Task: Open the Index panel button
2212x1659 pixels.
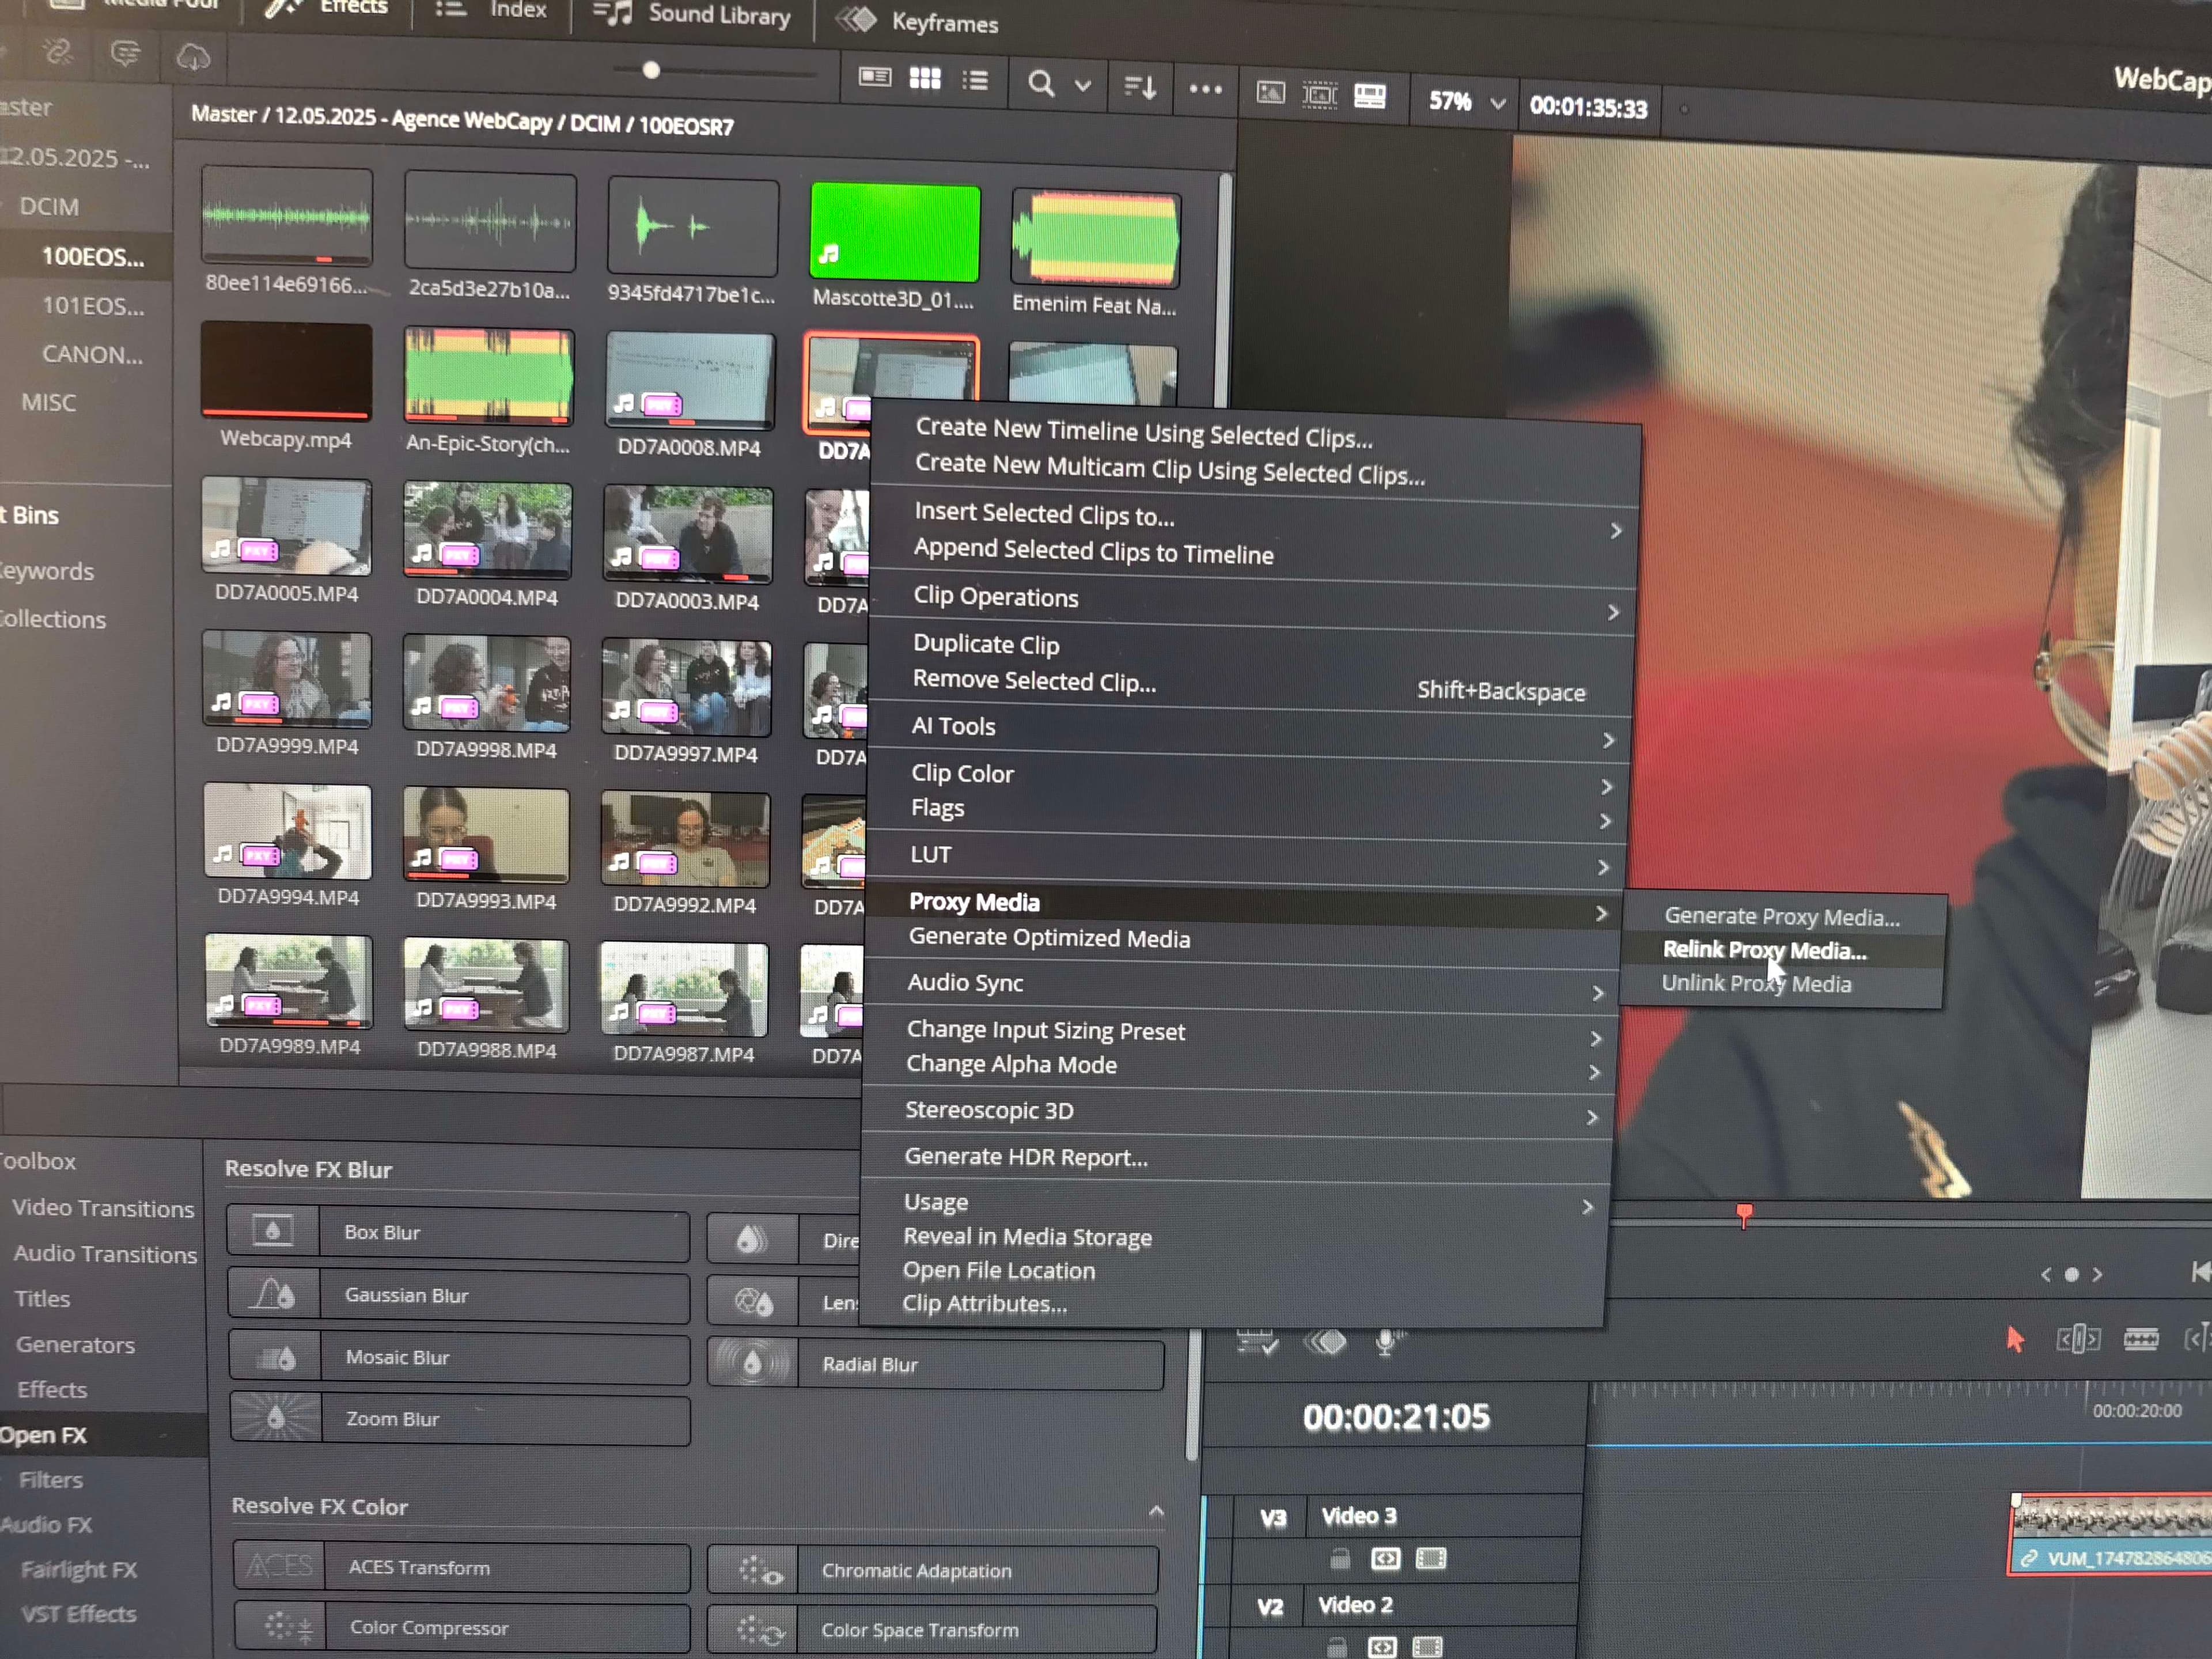Action: (491, 10)
